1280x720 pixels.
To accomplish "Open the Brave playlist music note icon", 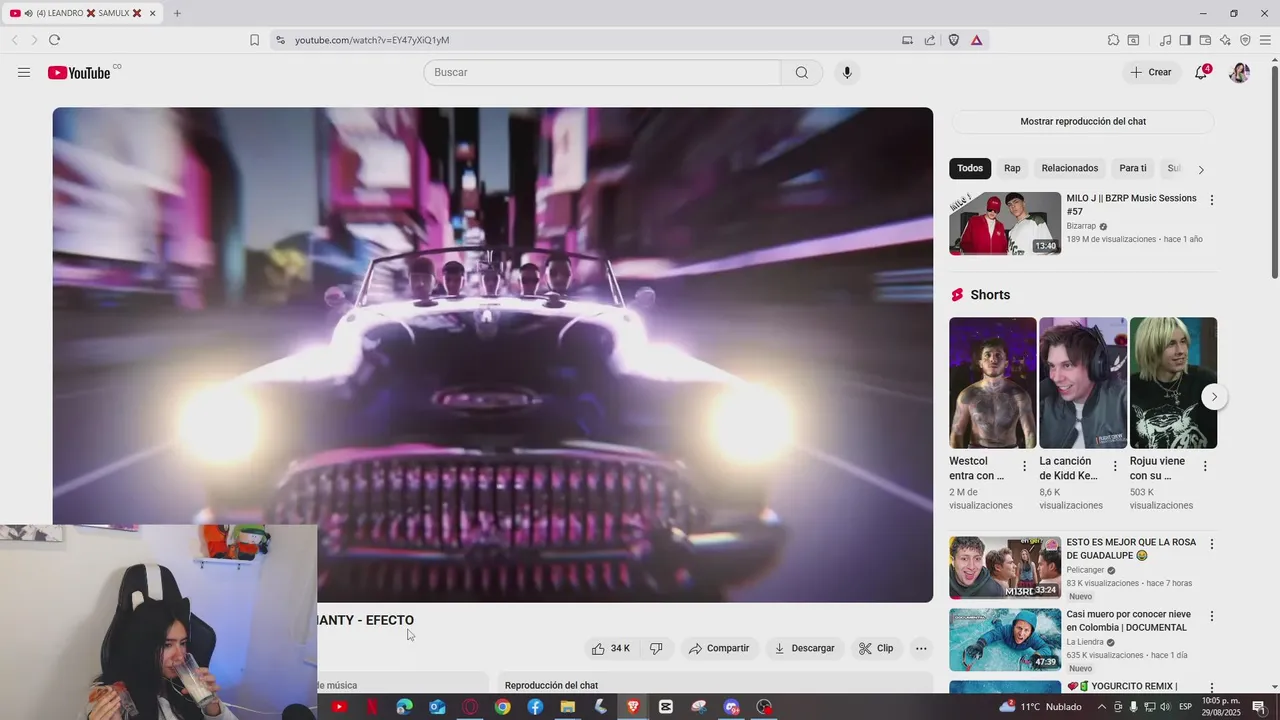I will (x=1165, y=40).
